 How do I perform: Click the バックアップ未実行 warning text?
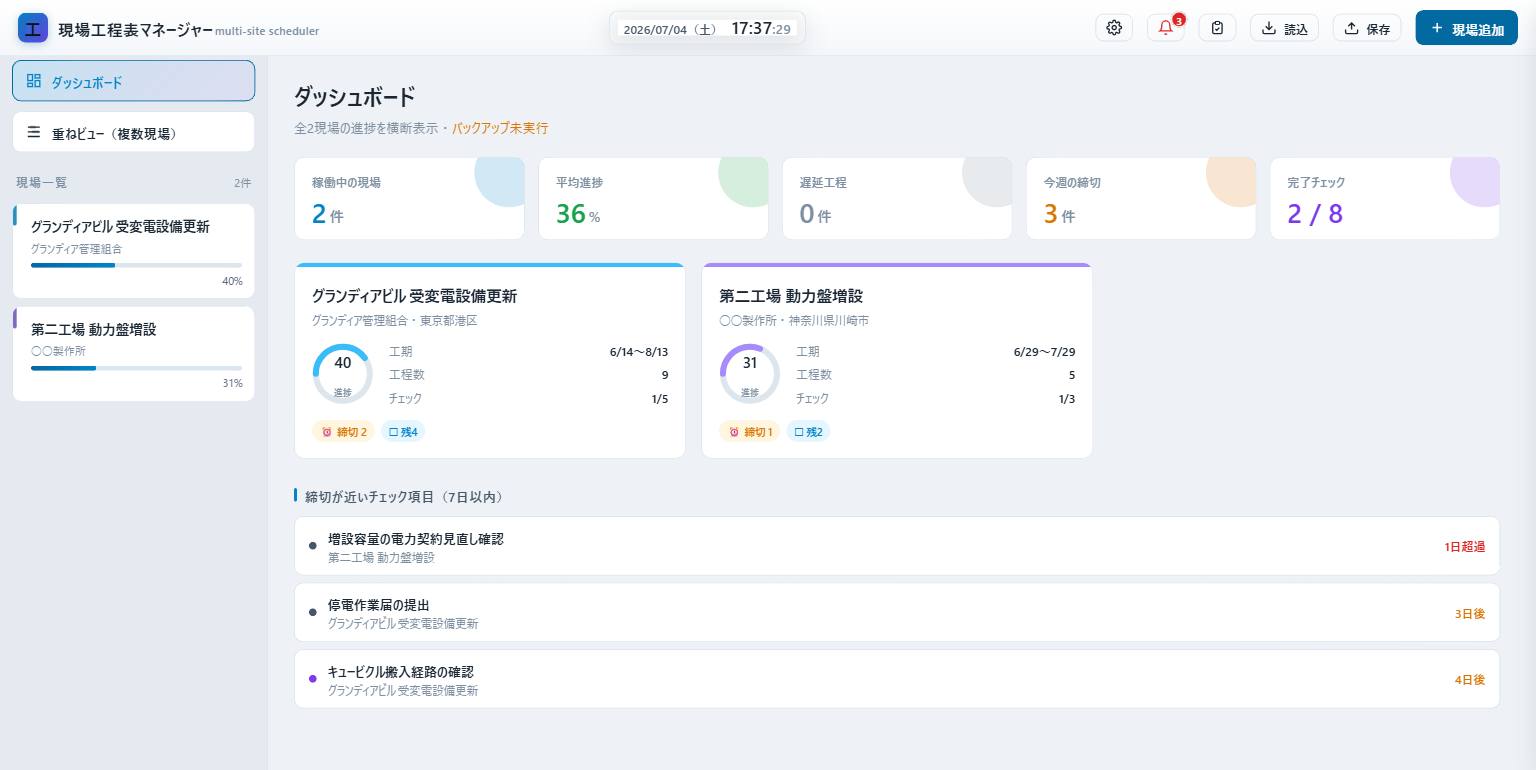(x=500, y=128)
